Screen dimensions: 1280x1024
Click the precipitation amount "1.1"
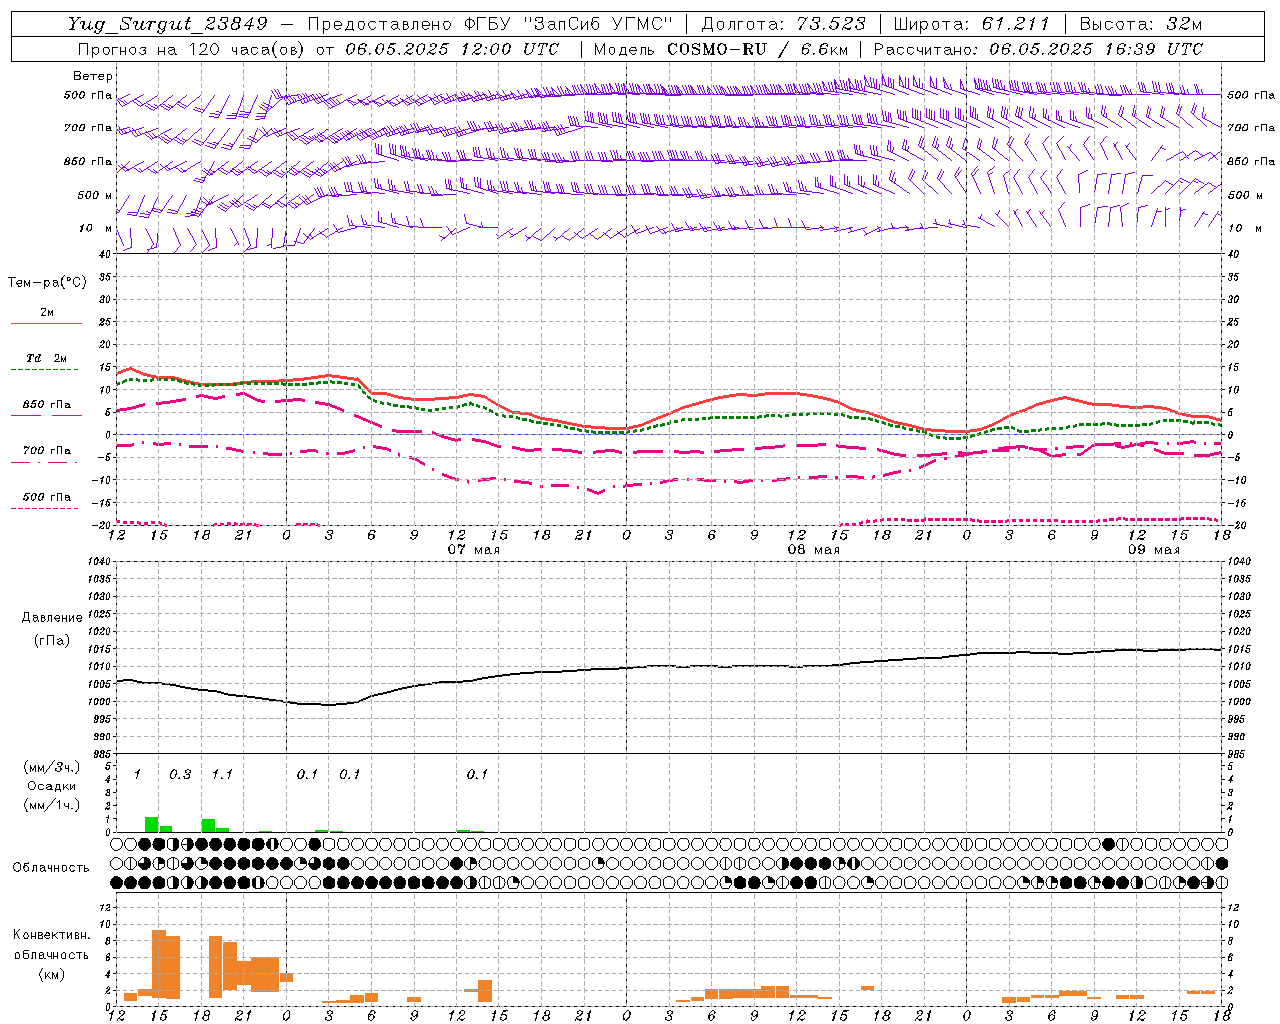pos(222,775)
